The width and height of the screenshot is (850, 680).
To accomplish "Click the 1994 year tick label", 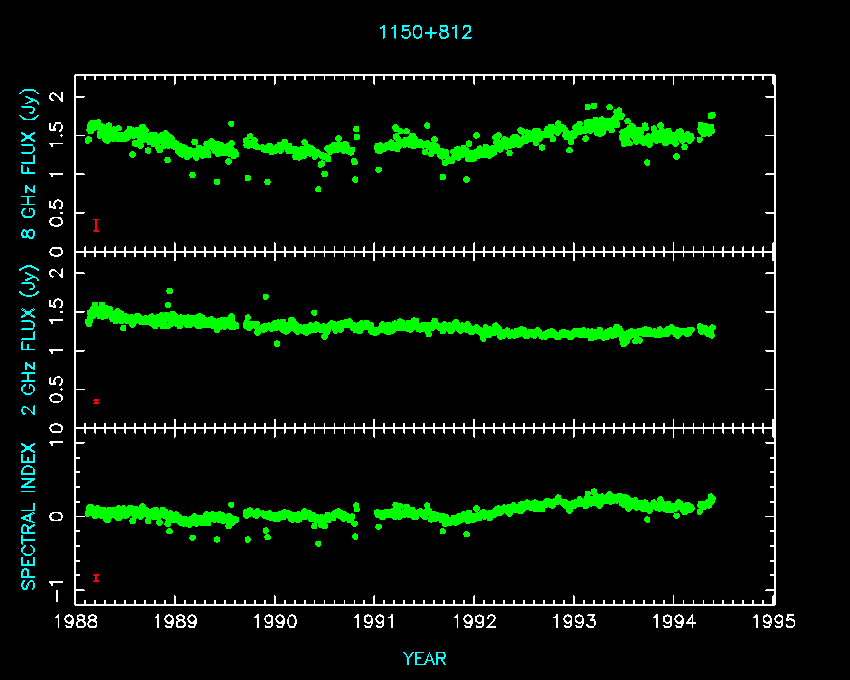I will pos(675,622).
